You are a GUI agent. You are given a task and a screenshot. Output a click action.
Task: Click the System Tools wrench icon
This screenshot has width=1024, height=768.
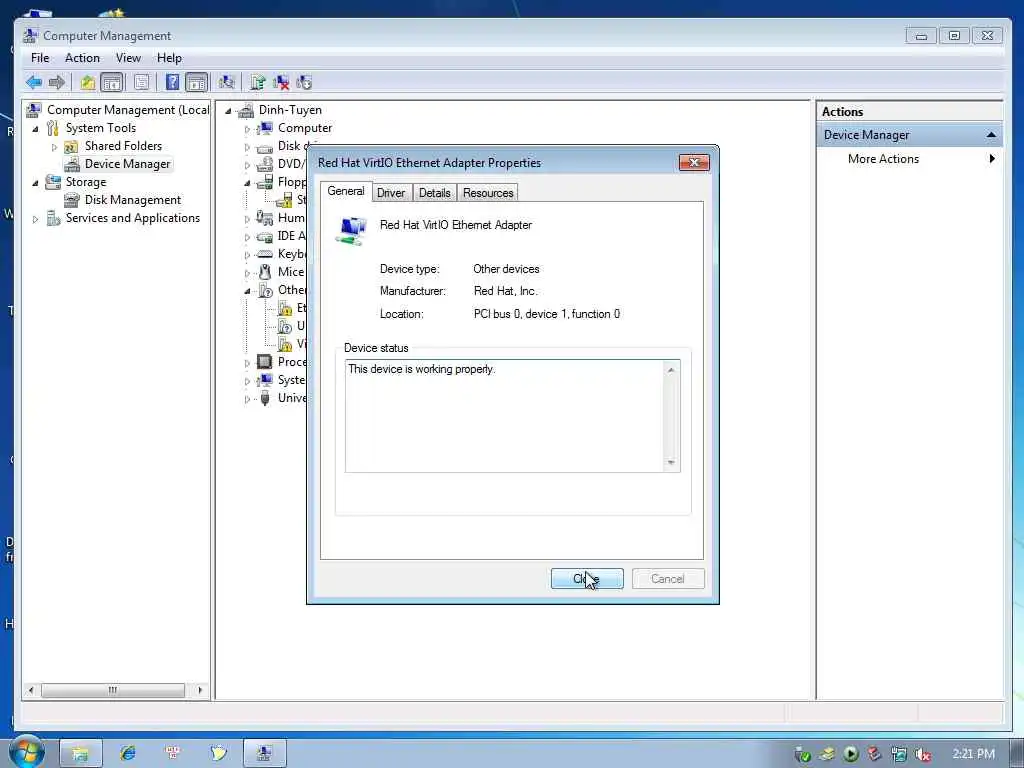53,128
